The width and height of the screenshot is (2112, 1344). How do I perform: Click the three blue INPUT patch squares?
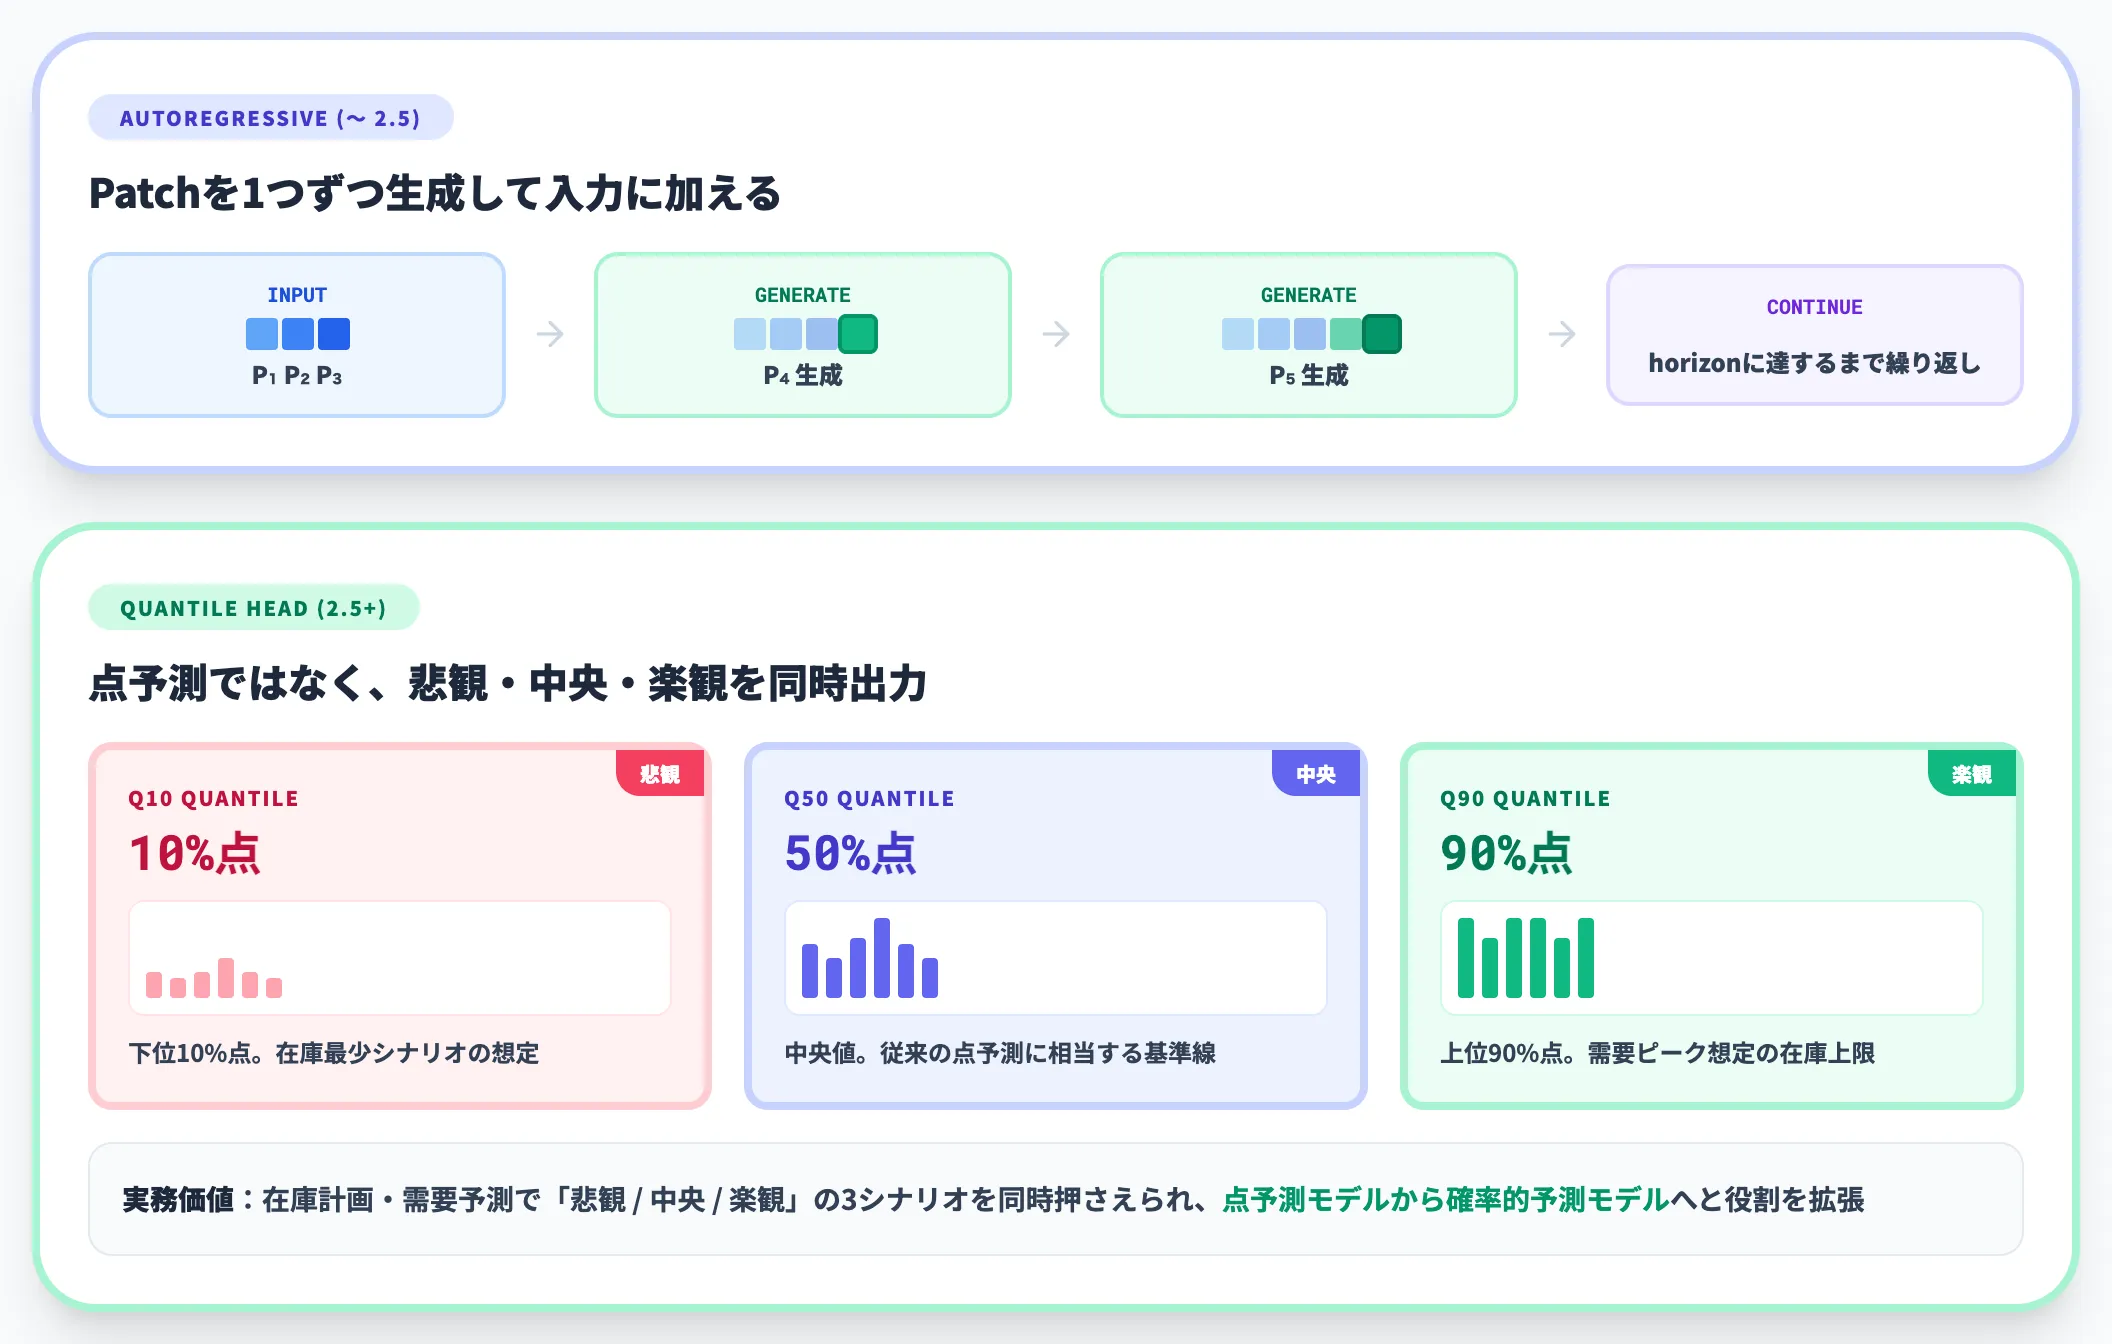tap(298, 334)
